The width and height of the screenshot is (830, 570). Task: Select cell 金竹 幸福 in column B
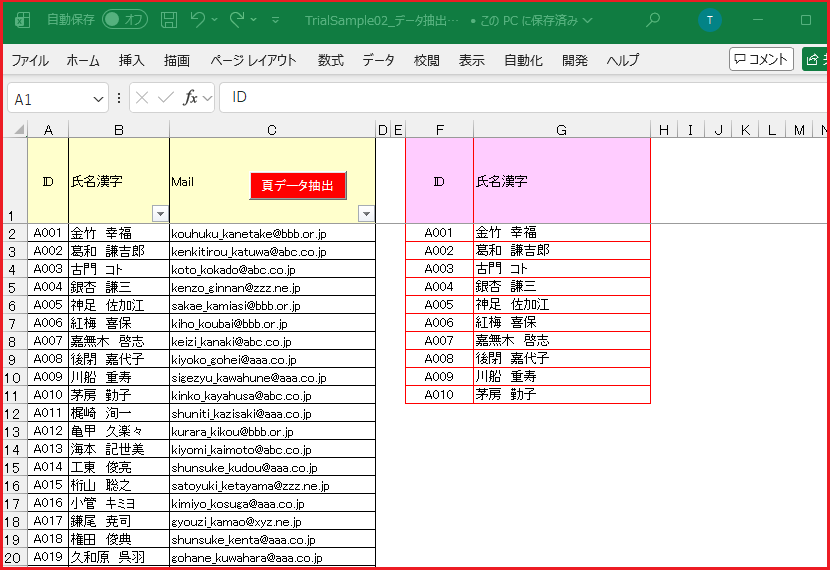[x=119, y=233]
